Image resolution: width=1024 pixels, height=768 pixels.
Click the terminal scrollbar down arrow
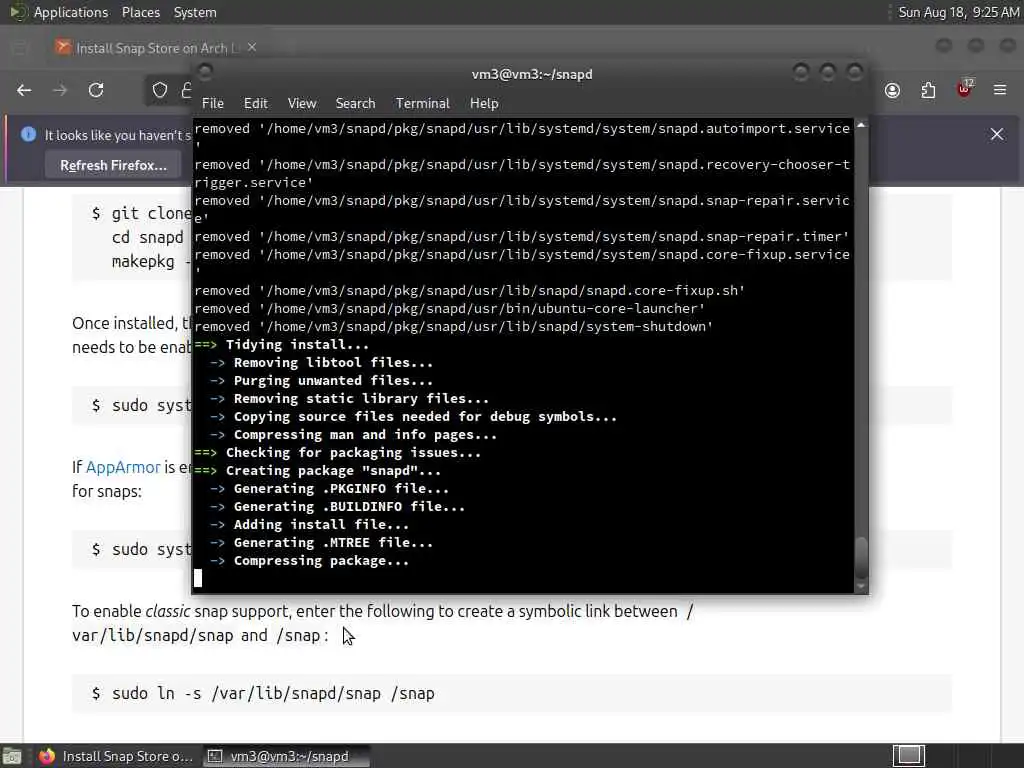[861, 586]
